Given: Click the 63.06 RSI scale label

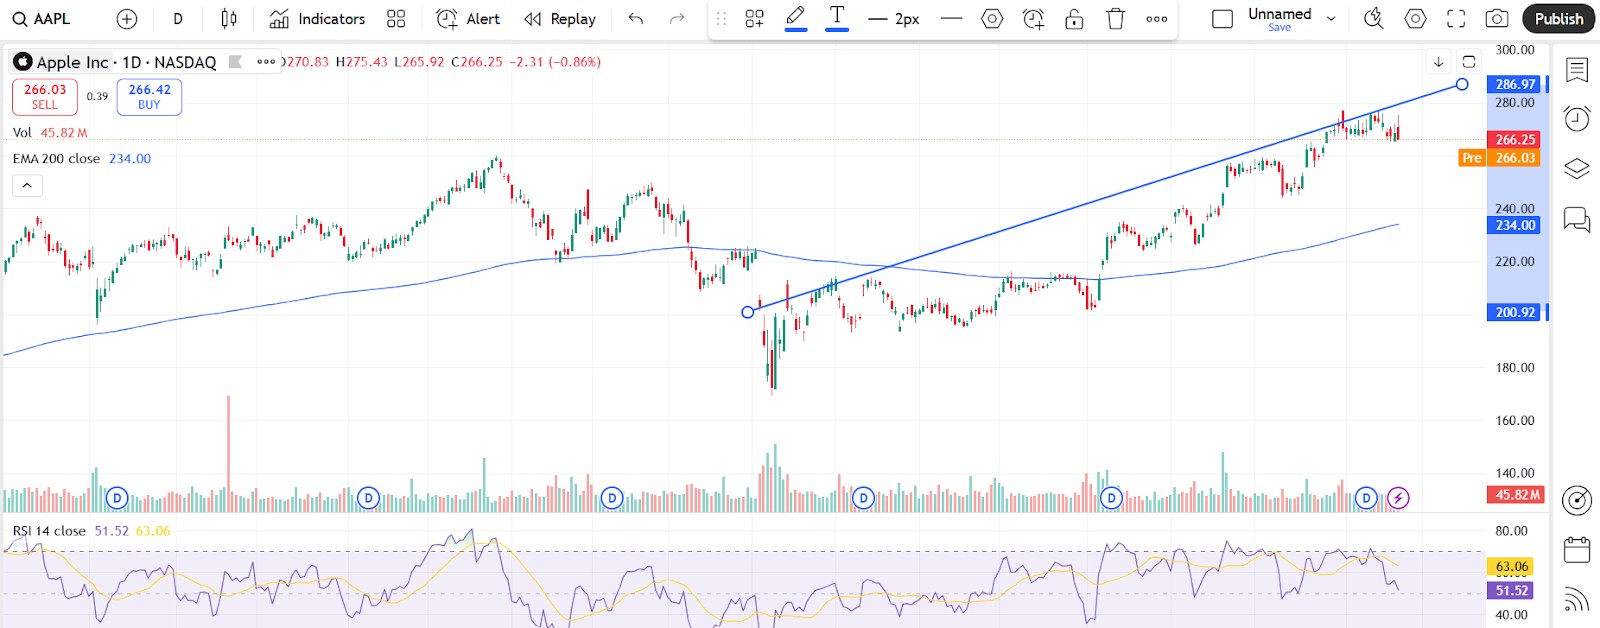Looking at the screenshot, I should (1511, 567).
